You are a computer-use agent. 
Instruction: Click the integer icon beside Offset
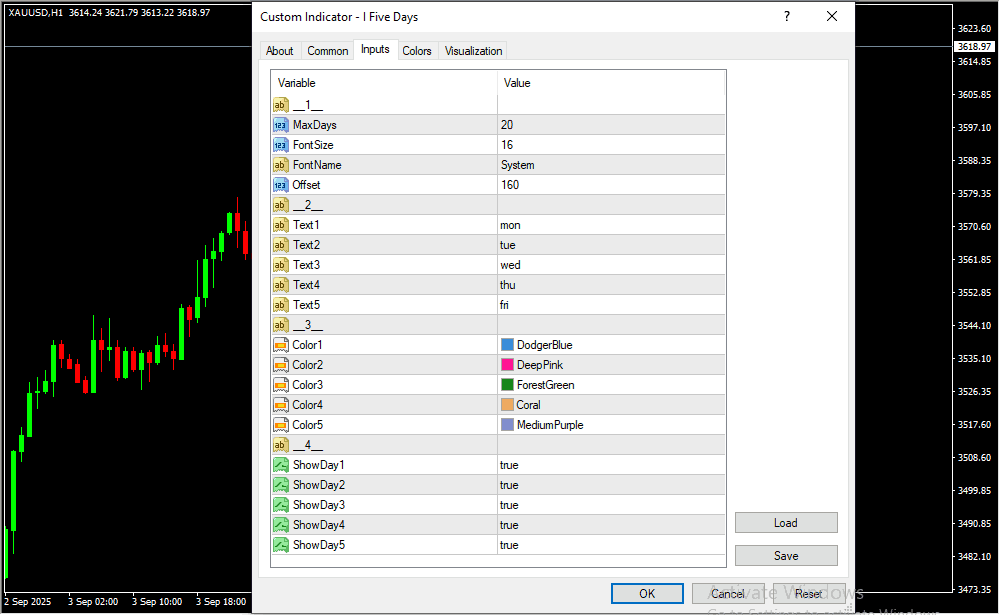tap(280, 185)
